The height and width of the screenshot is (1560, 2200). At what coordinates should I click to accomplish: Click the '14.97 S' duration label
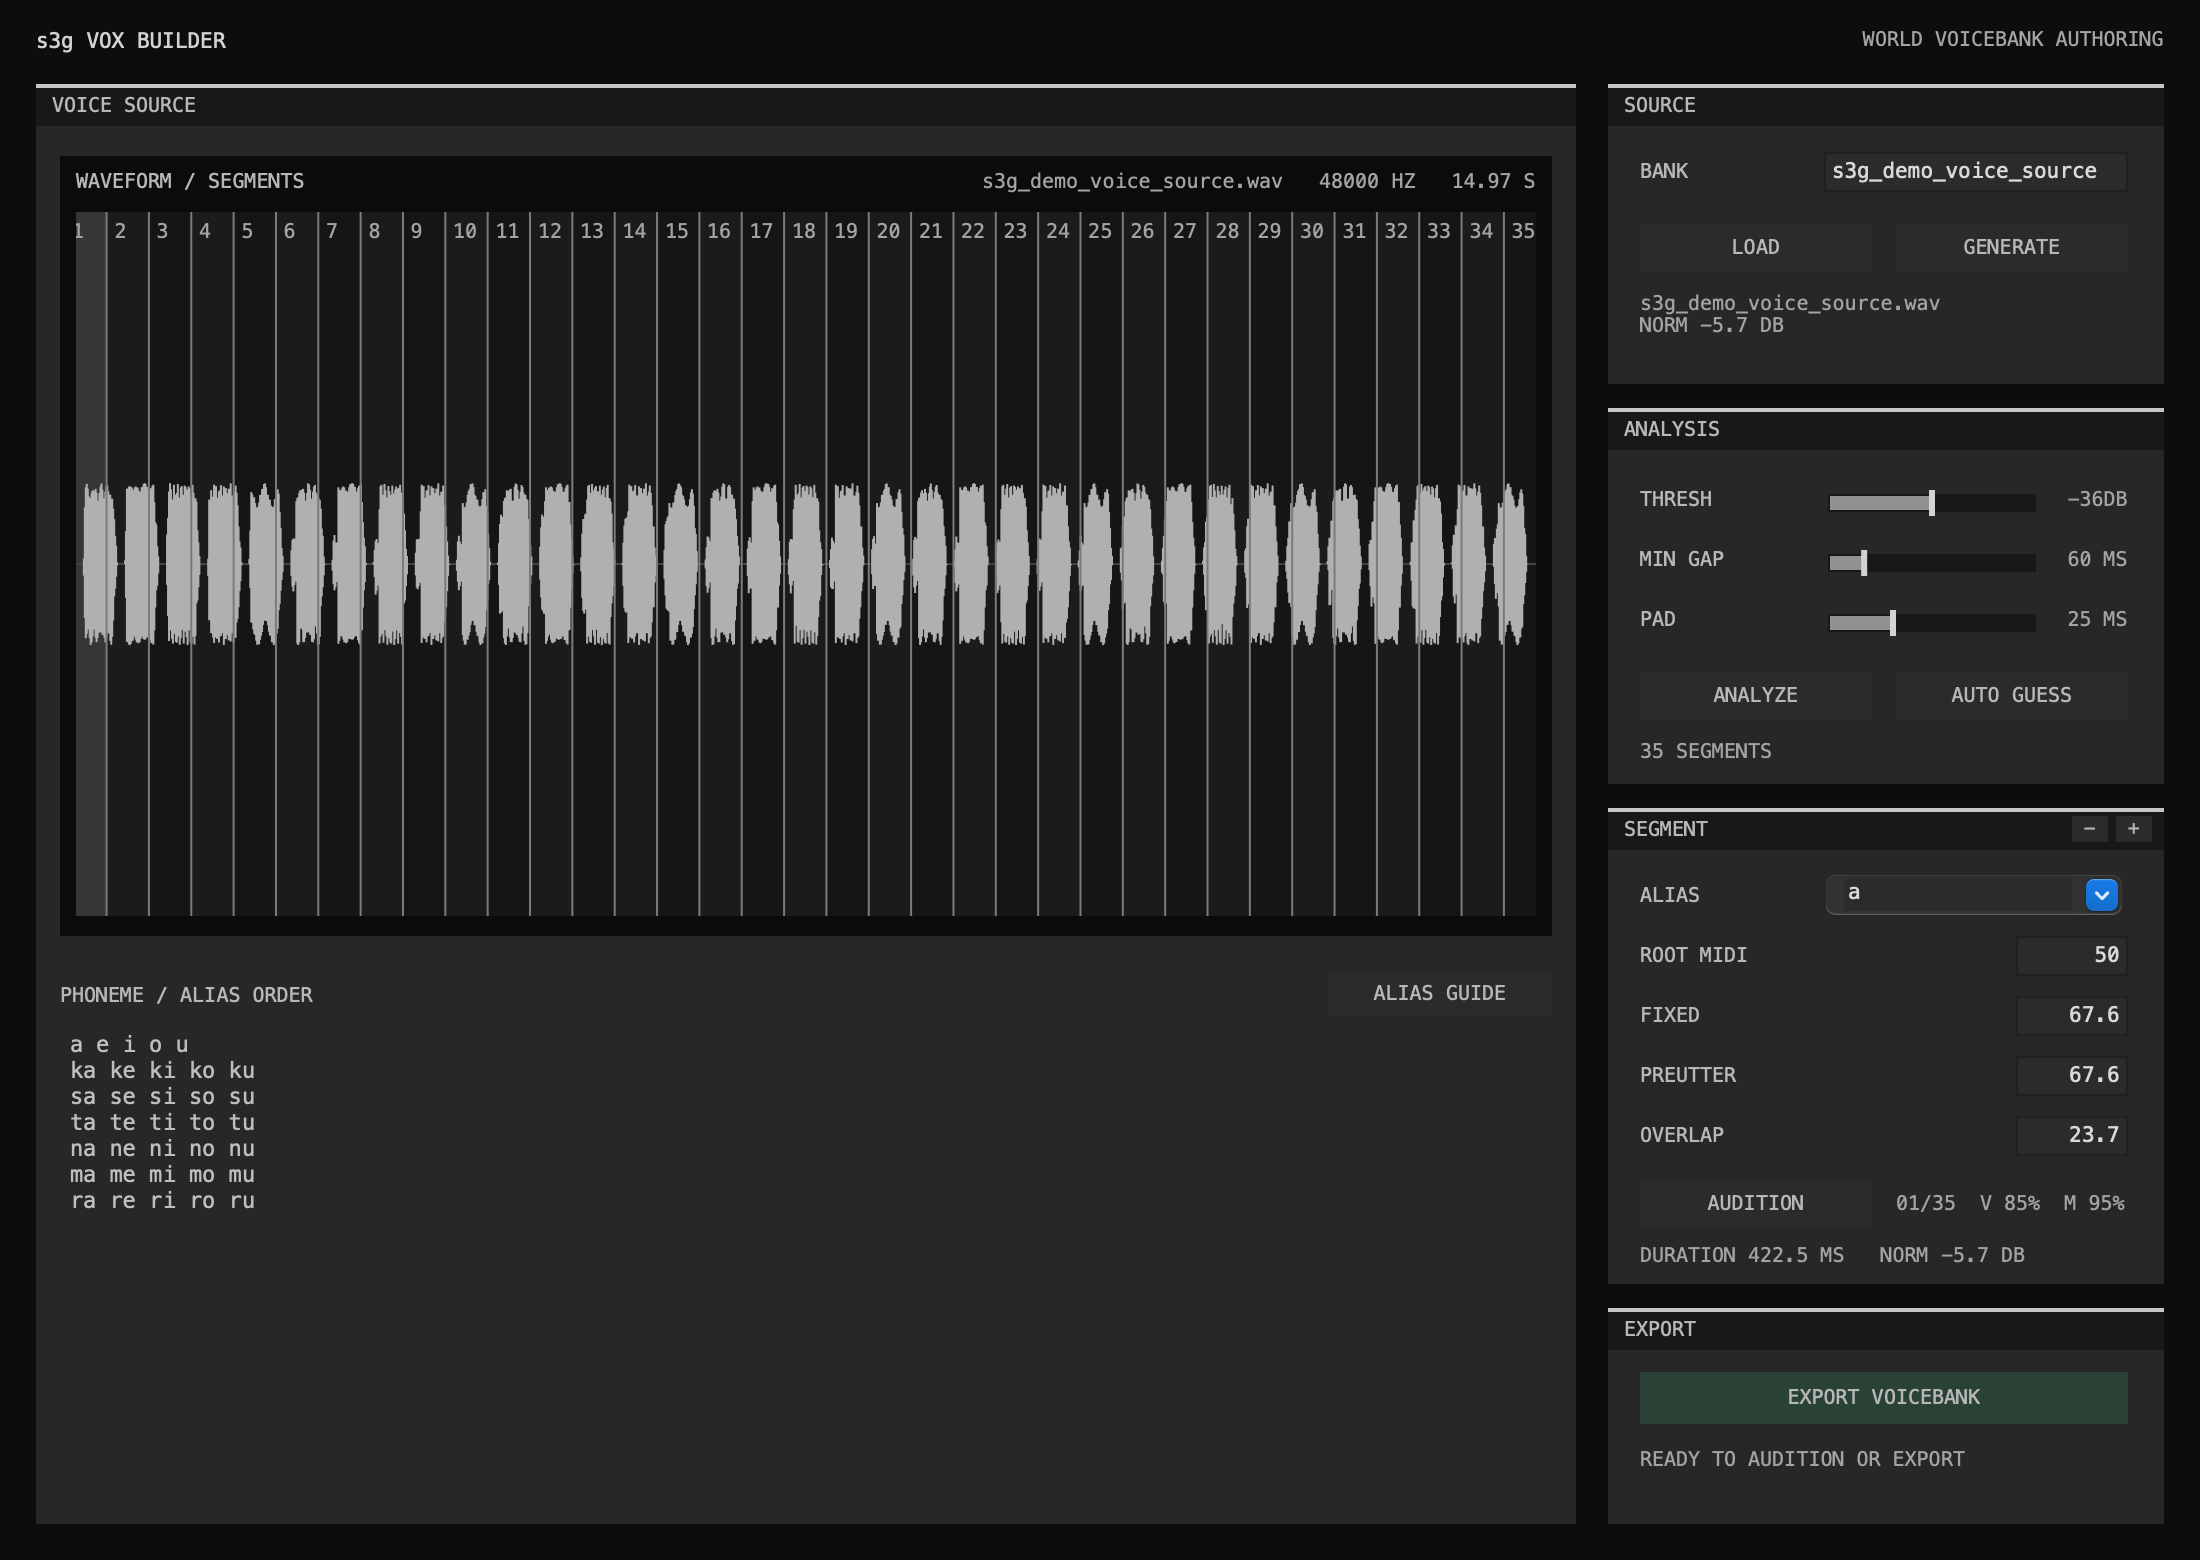click(1493, 181)
